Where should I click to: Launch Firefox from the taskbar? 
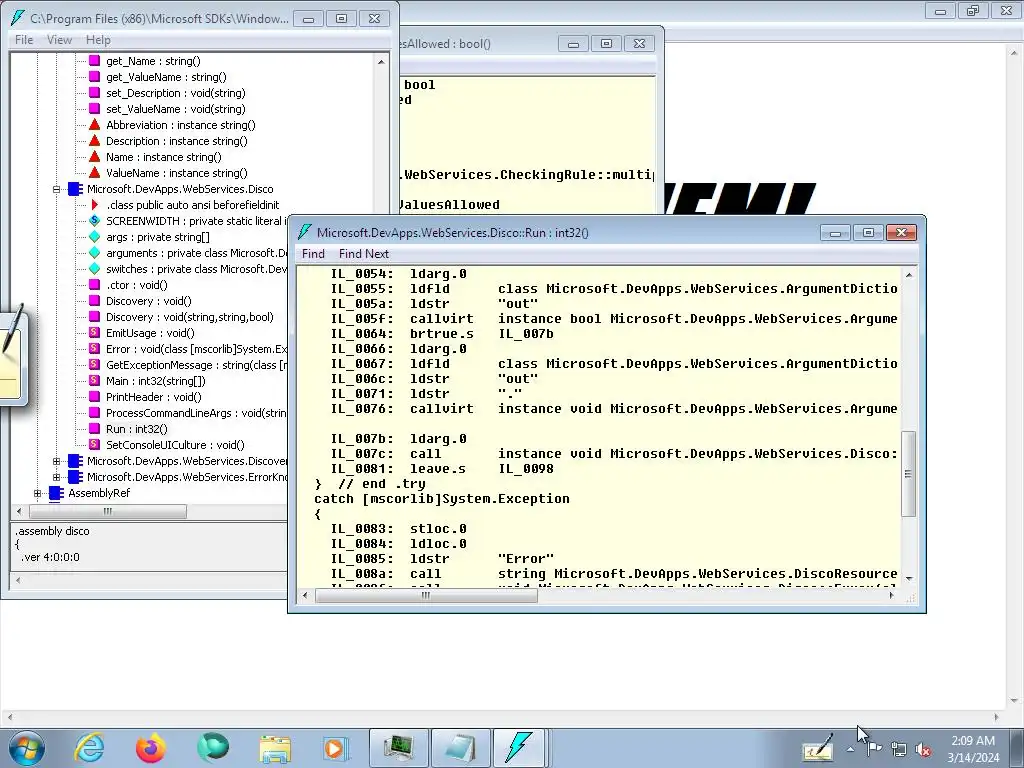pyautogui.click(x=150, y=747)
